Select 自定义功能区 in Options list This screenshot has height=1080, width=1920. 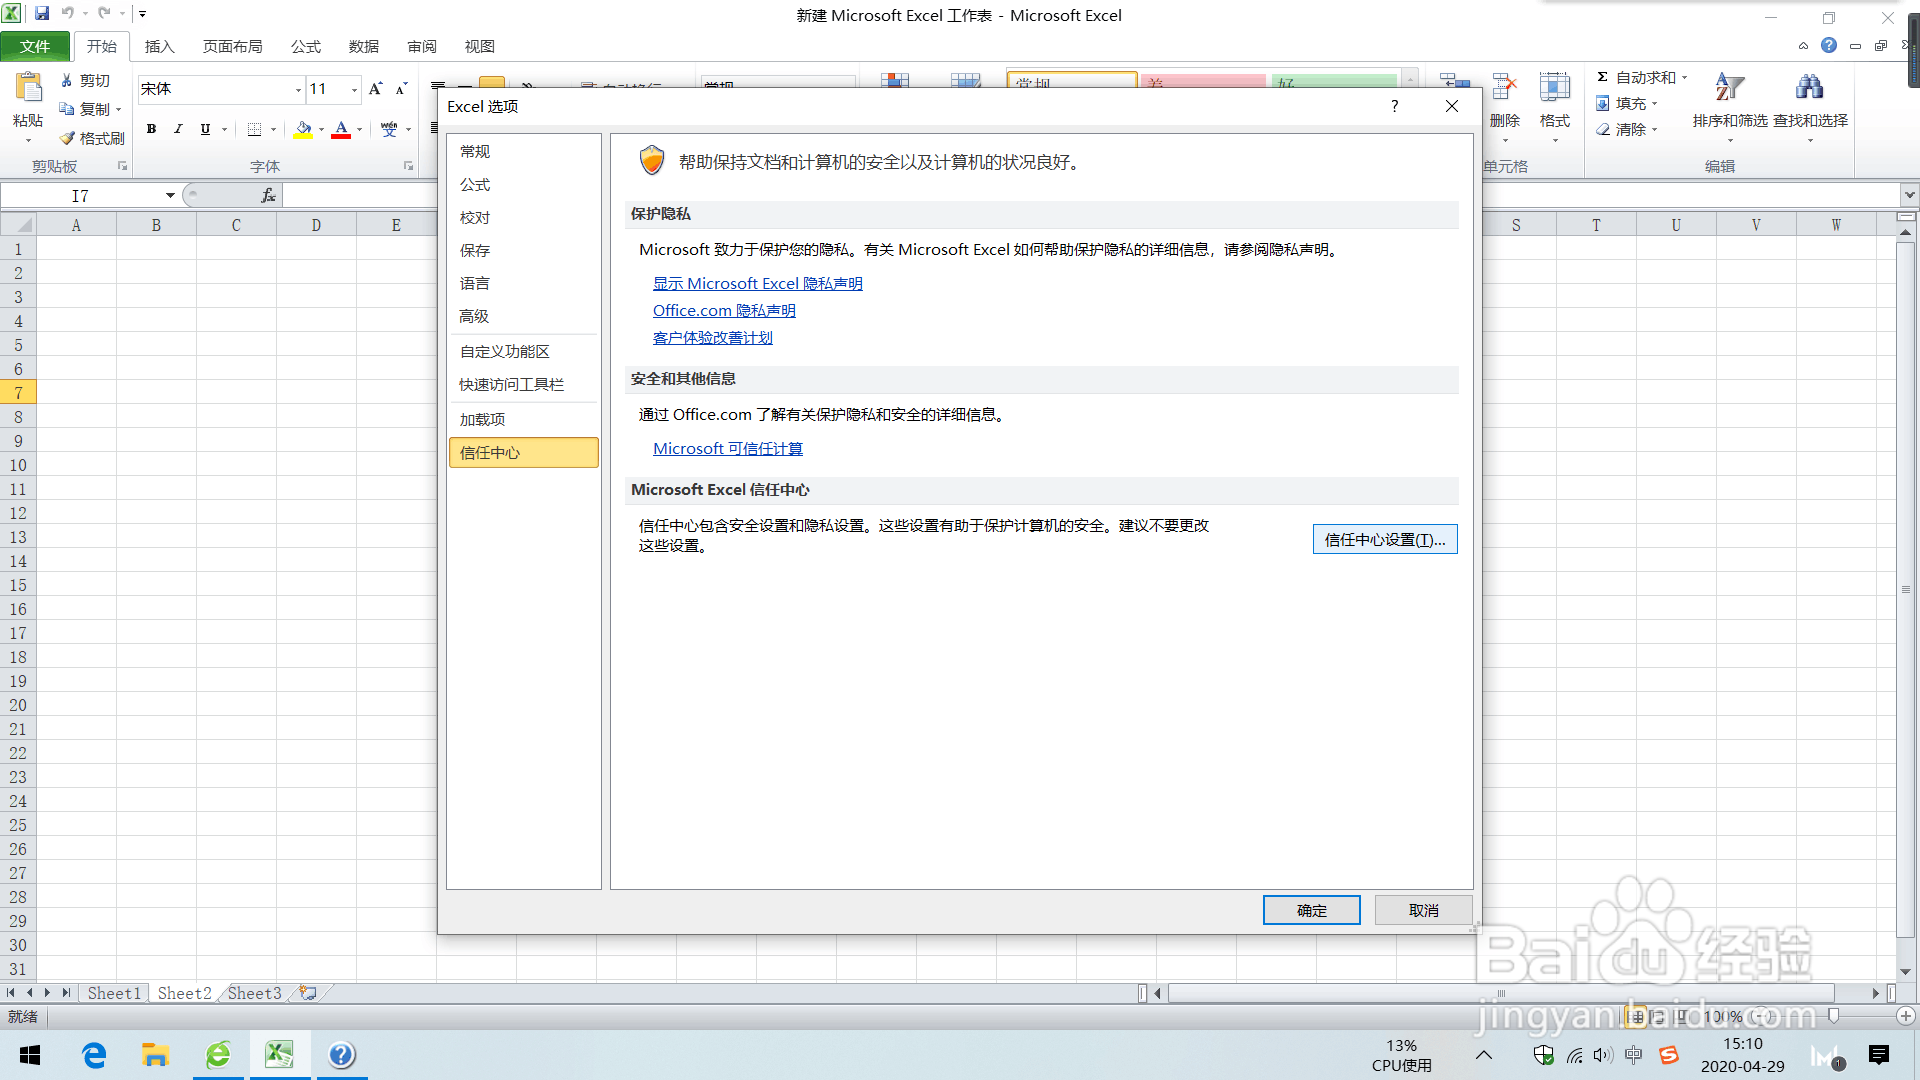(524, 352)
